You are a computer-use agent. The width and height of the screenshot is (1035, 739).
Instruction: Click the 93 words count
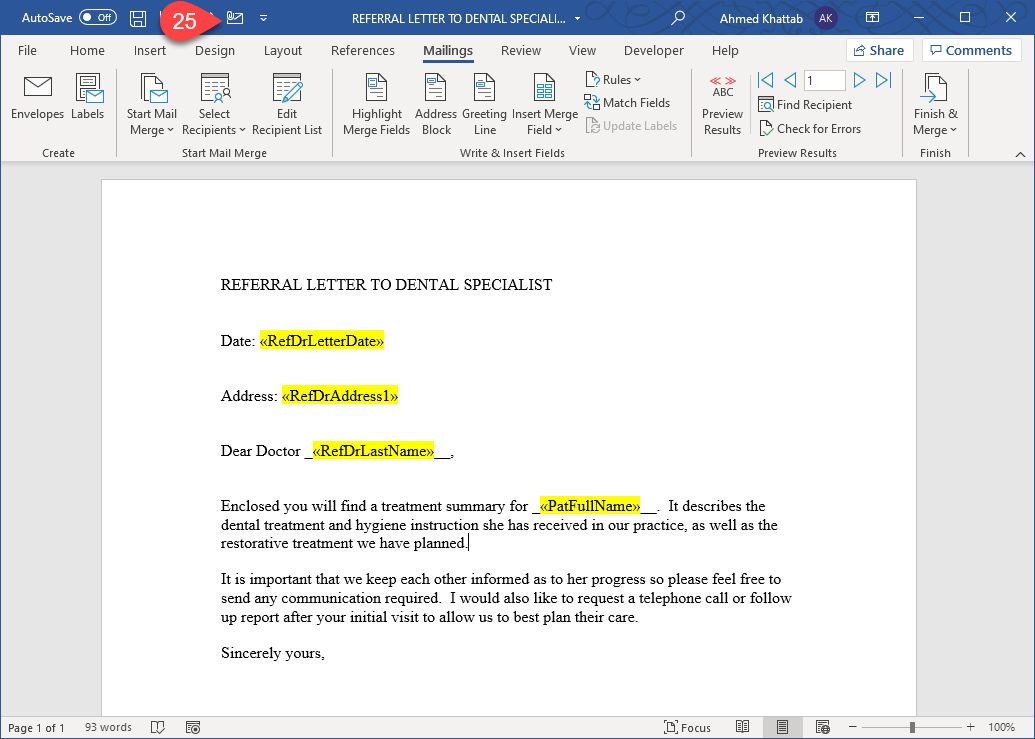point(108,727)
